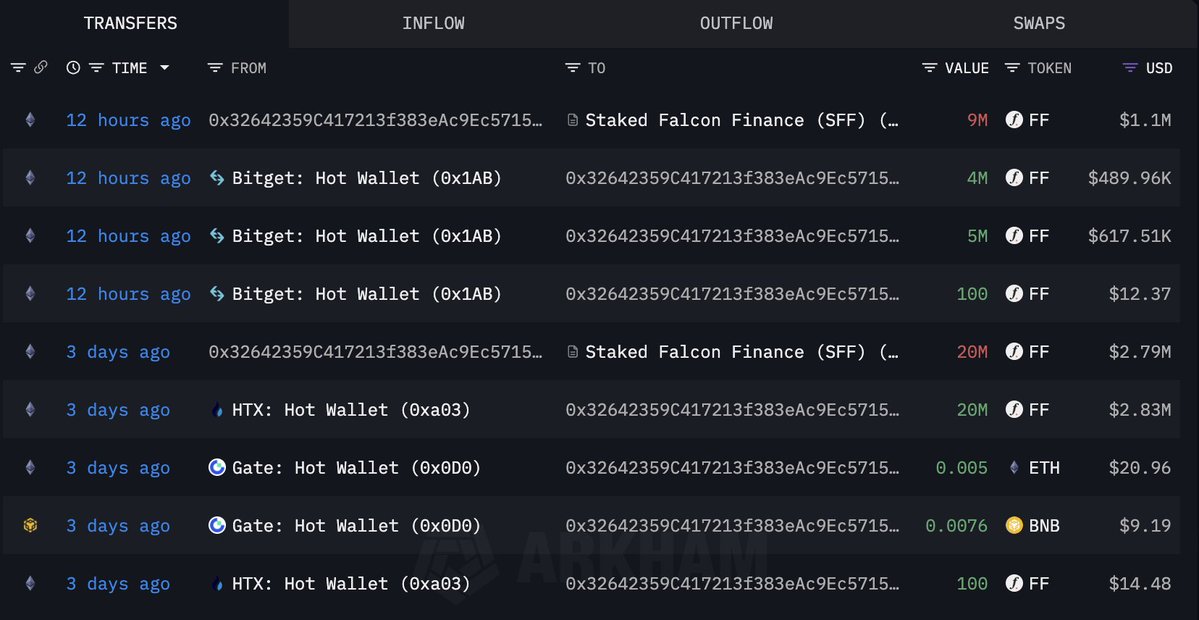Click the TOKEN column filter icon
Screen dimensions: 1199x620
click(1012, 68)
